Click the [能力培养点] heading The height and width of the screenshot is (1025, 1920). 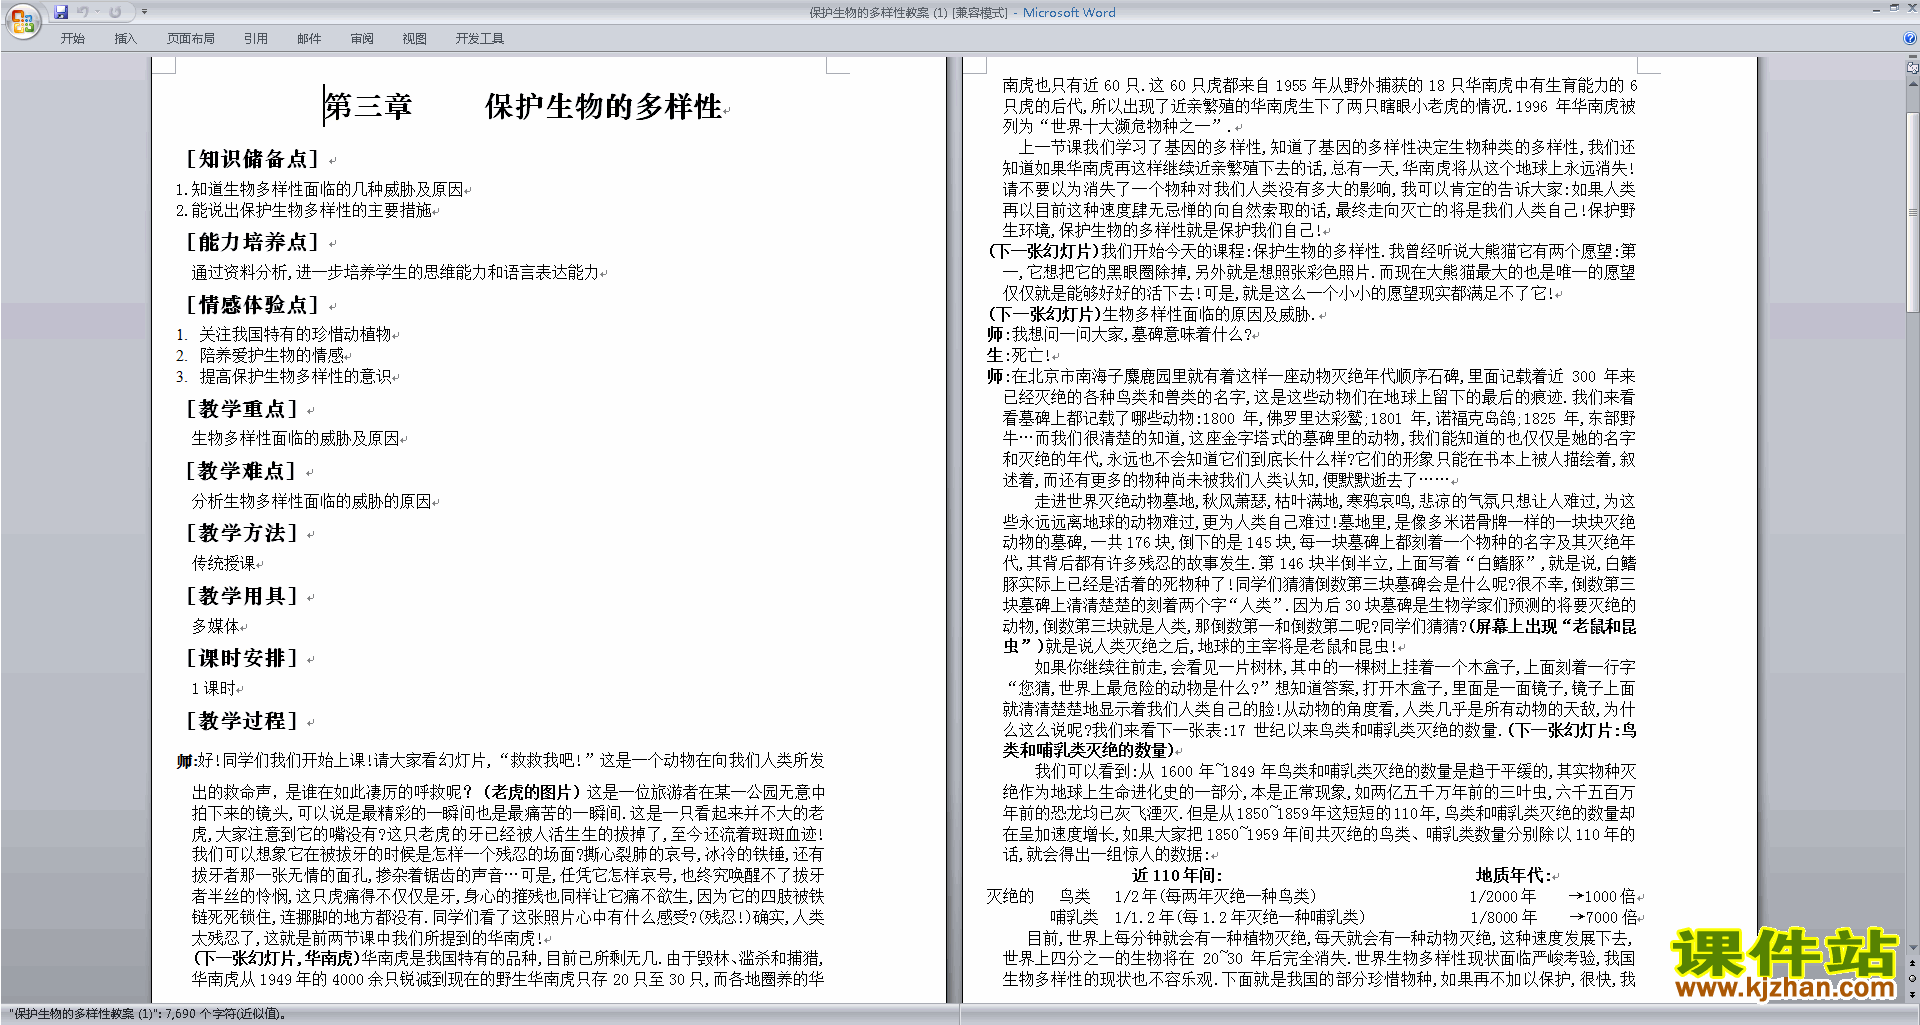pyautogui.click(x=252, y=242)
